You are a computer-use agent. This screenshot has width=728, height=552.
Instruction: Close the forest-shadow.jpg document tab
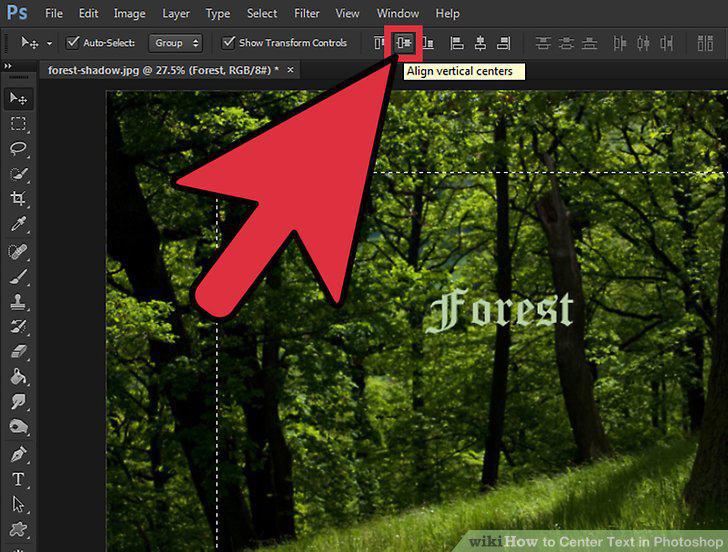point(290,70)
